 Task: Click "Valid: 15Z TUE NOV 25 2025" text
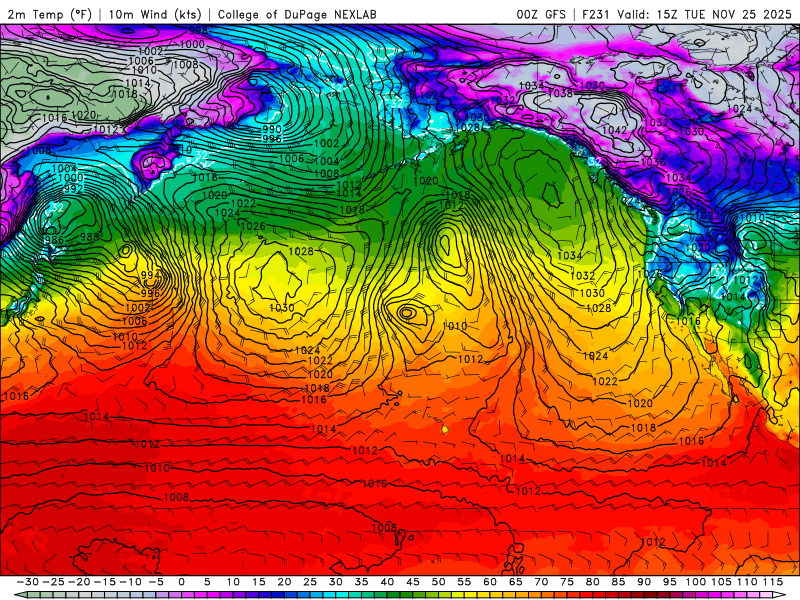click(x=705, y=14)
